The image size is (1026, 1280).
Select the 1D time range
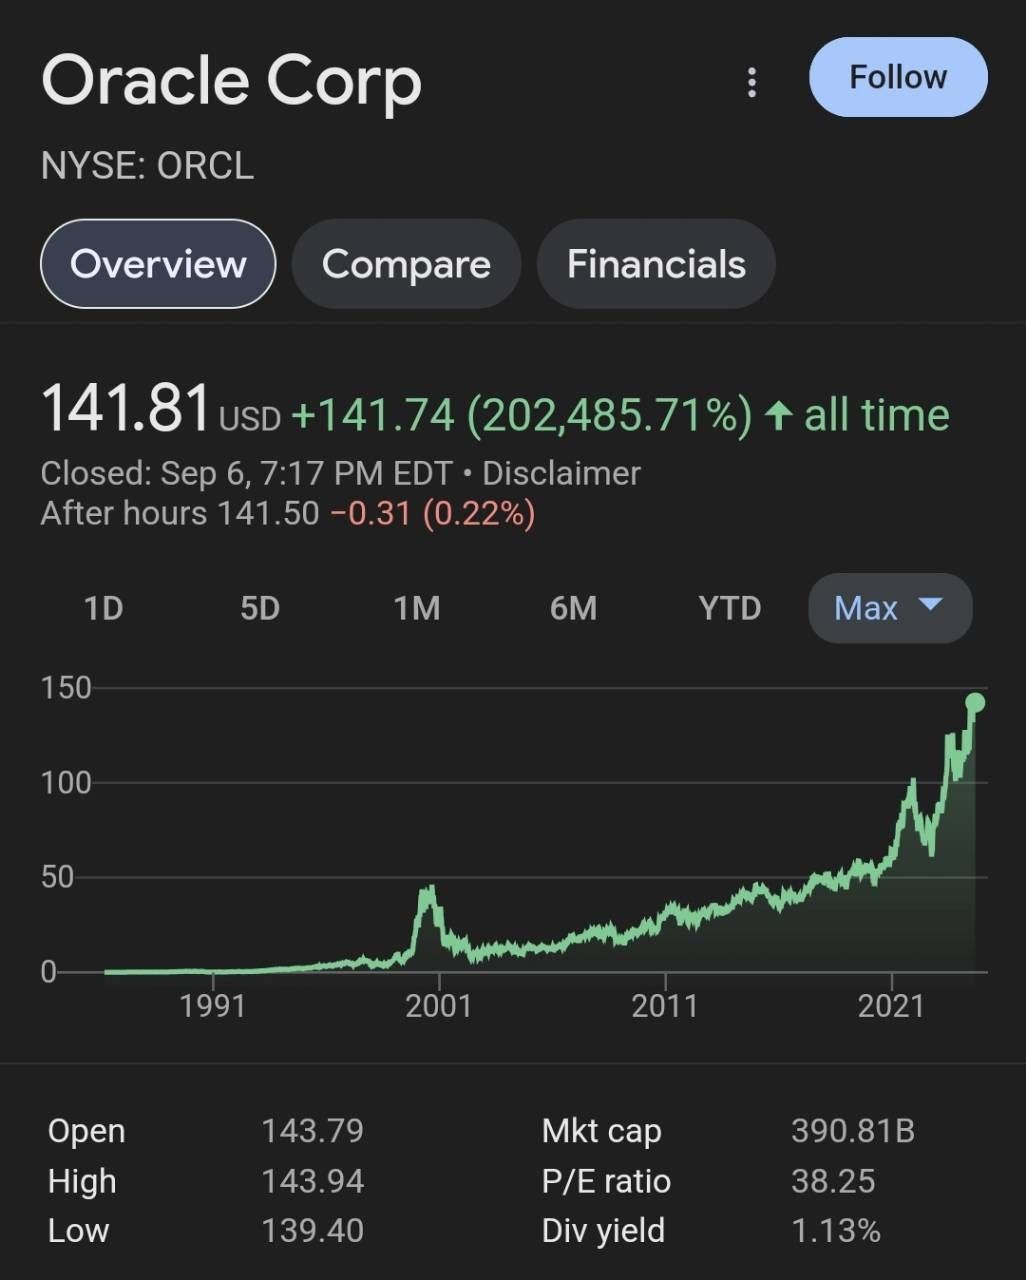coord(103,608)
